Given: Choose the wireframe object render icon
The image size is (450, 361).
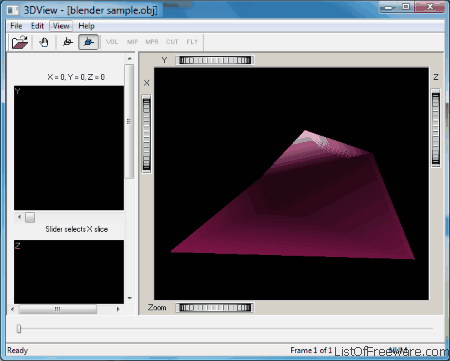Looking at the screenshot, I should click(x=68, y=42).
